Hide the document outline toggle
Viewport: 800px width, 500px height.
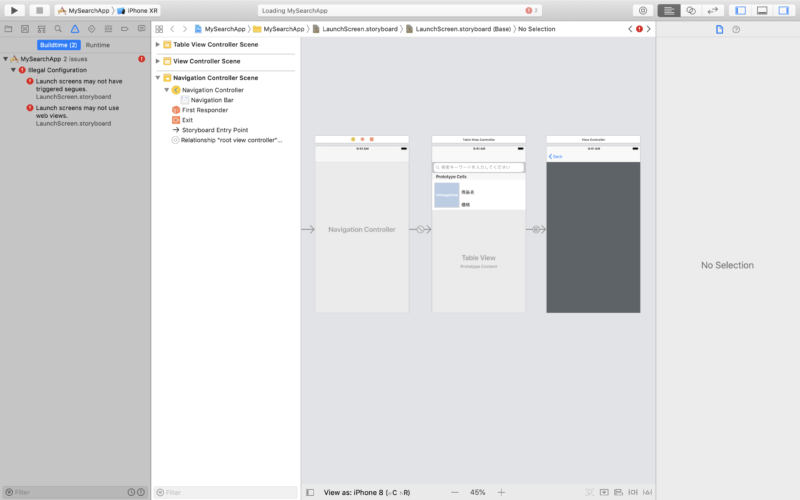point(310,492)
